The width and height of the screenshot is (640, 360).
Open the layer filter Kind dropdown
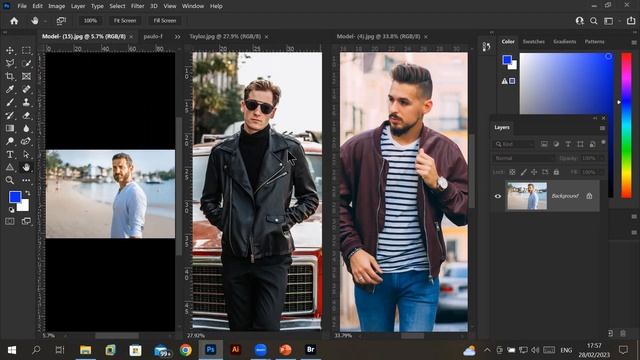[x=514, y=144]
